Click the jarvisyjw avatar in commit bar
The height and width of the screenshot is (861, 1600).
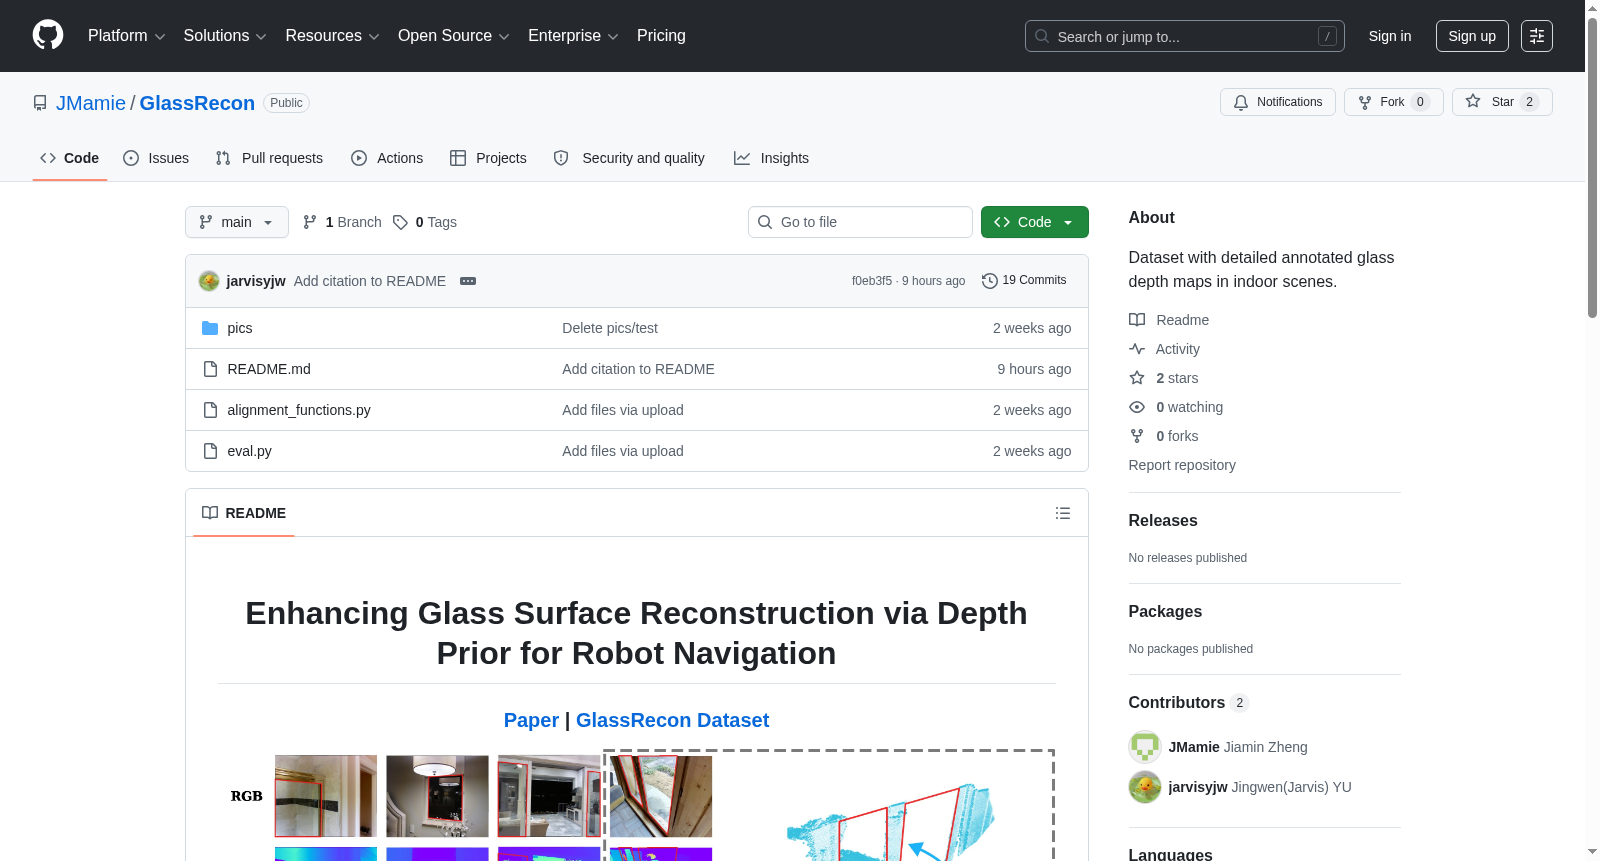click(x=209, y=281)
